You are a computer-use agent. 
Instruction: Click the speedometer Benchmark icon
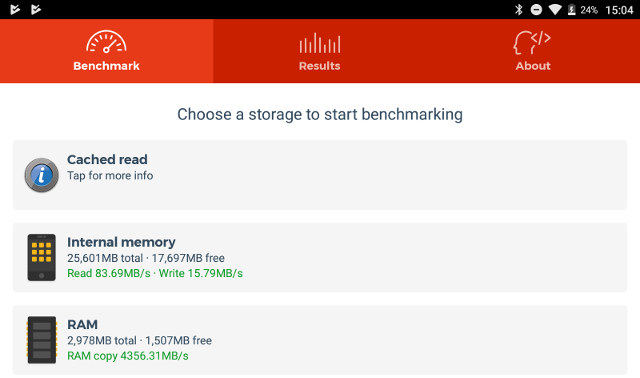pos(106,42)
